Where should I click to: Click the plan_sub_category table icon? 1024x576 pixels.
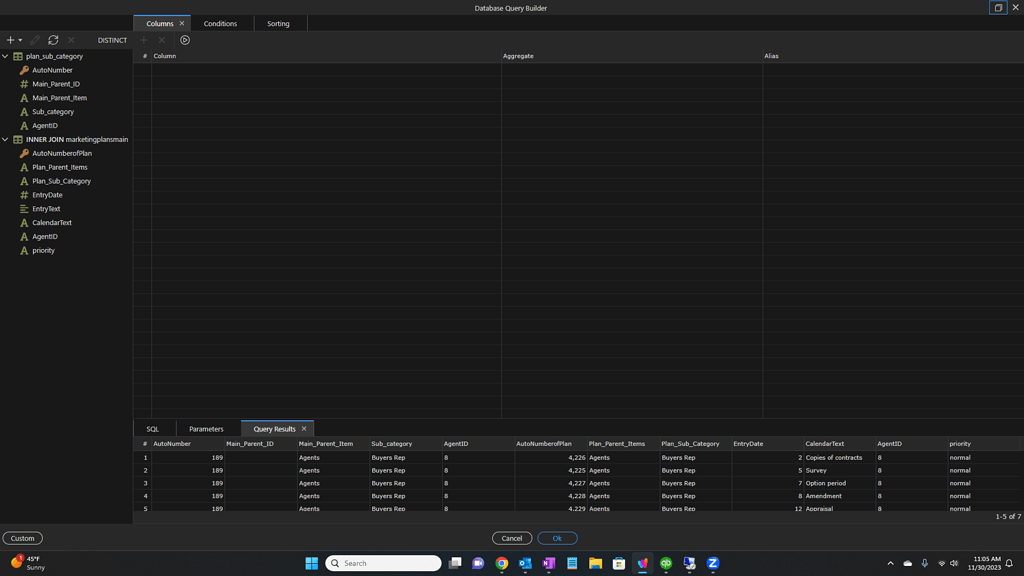point(18,57)
